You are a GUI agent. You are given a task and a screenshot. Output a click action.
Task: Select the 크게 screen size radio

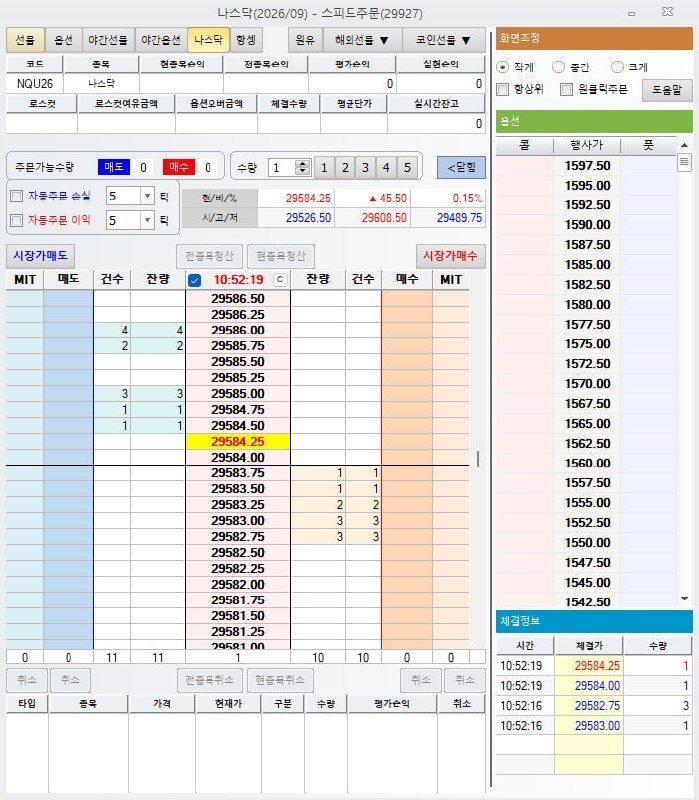[x=617, y=67]
